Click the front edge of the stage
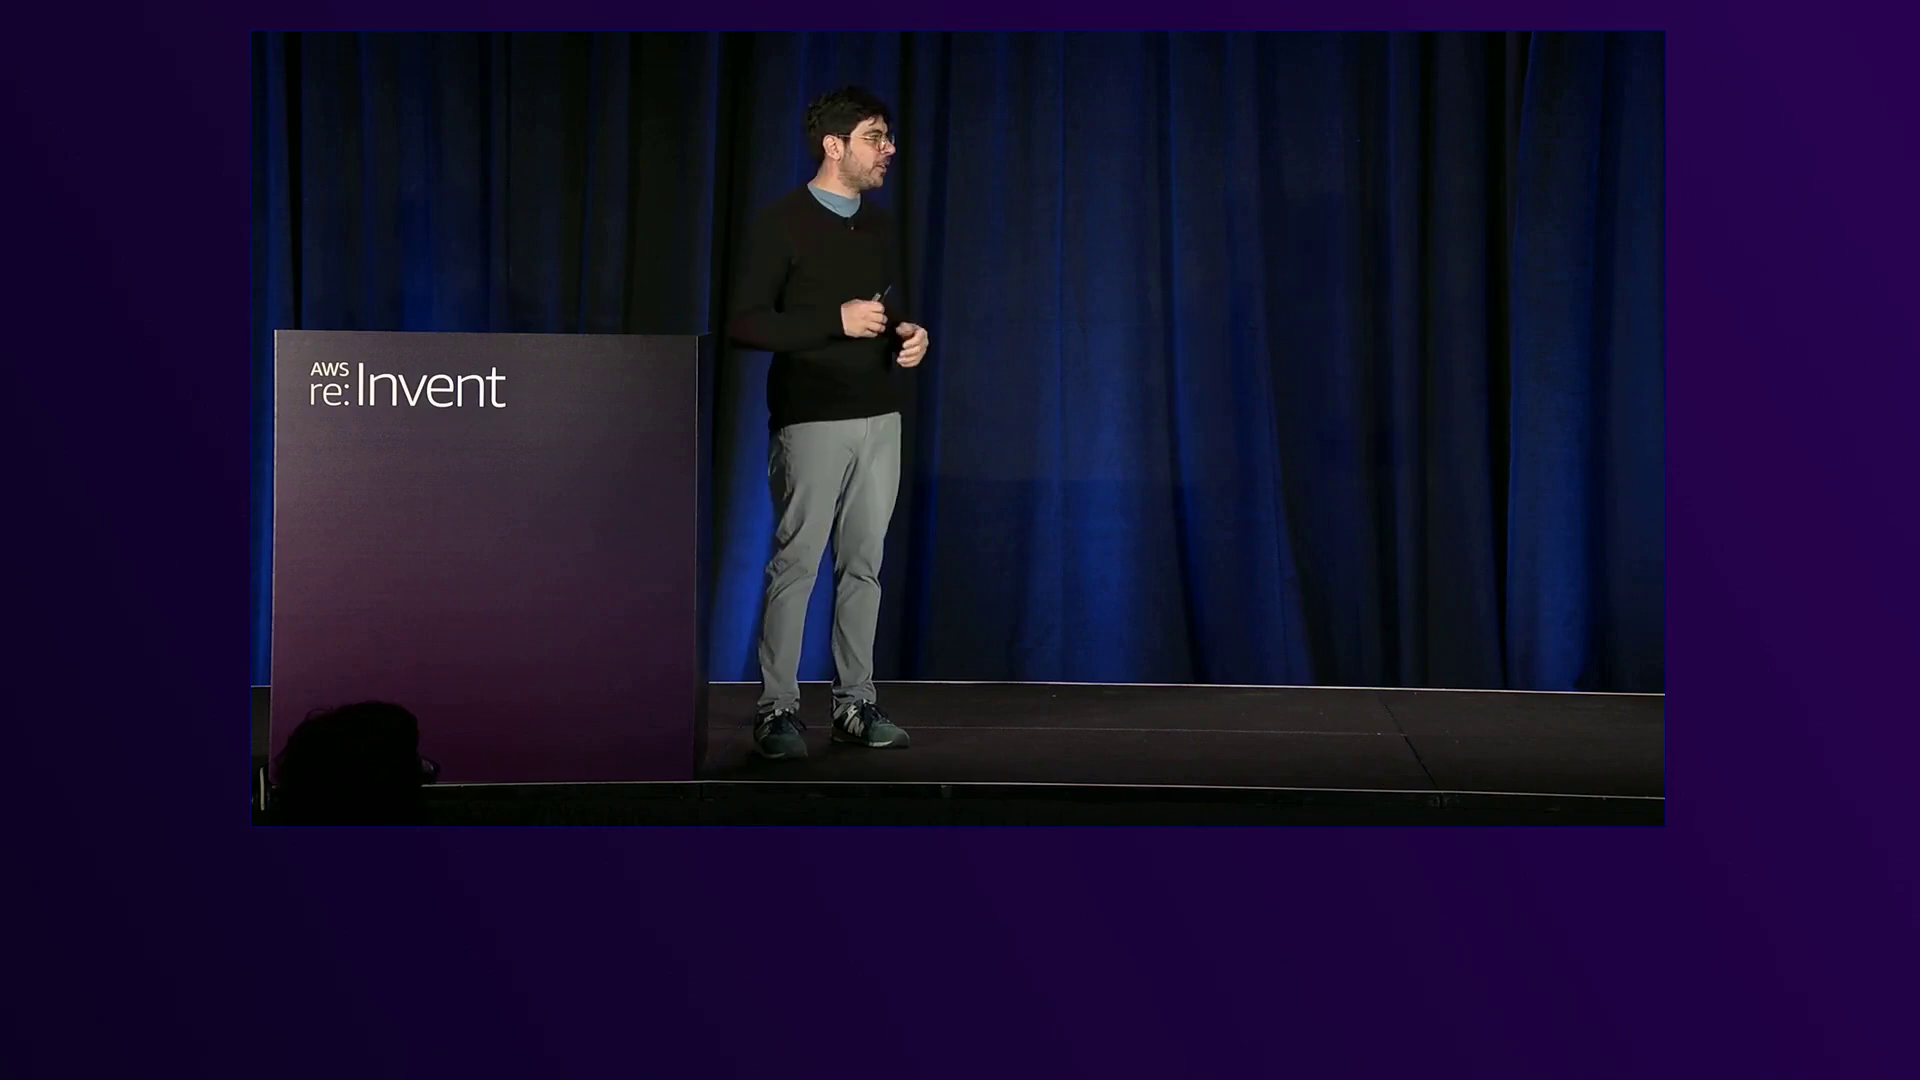The width and height of the screenshot is (1920, 1080). tap(1100, 788)
